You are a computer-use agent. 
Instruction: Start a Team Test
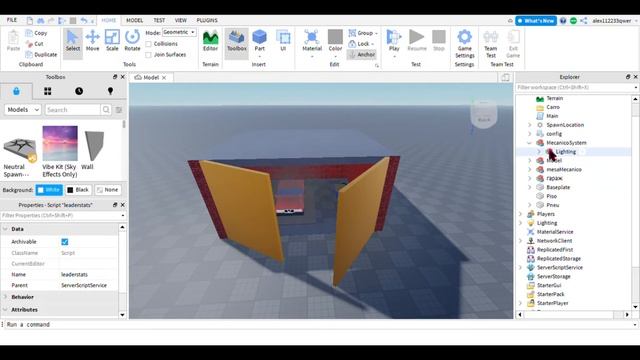[491, 44]
